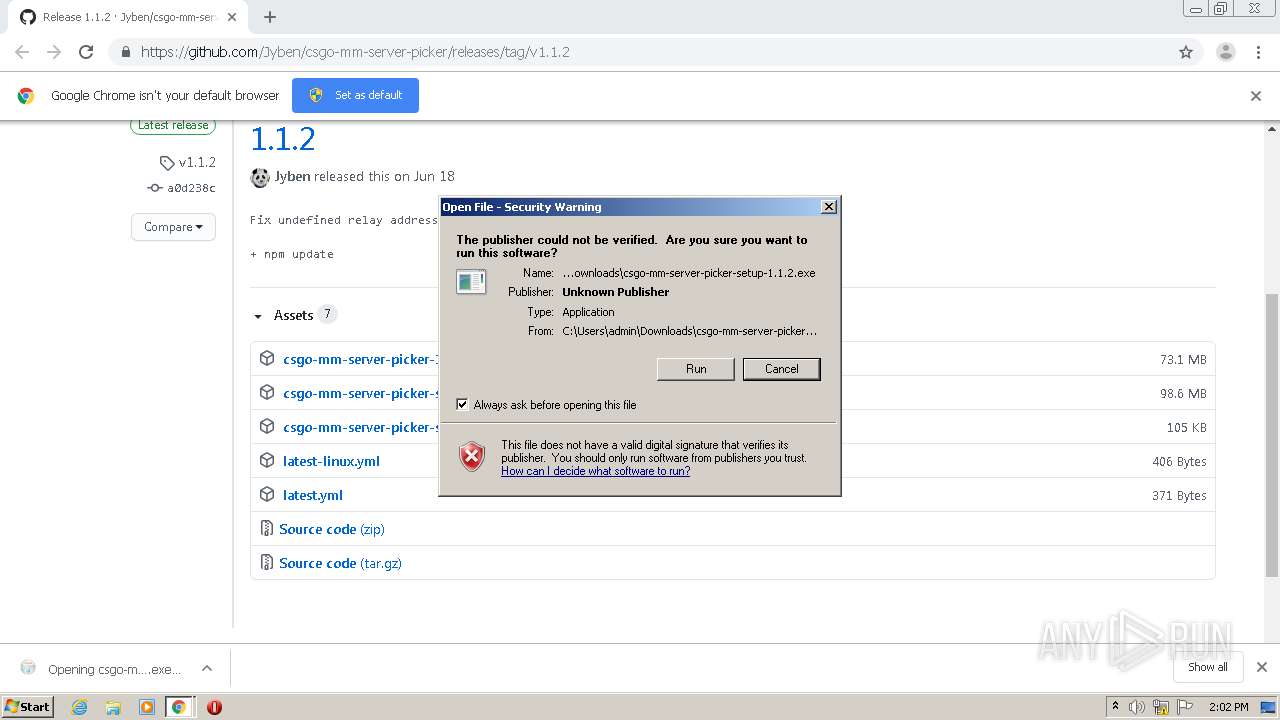This screenshot has width=1280, height=720.
Task: Click Show all downloads
Action: click(x=1207, y=667)
